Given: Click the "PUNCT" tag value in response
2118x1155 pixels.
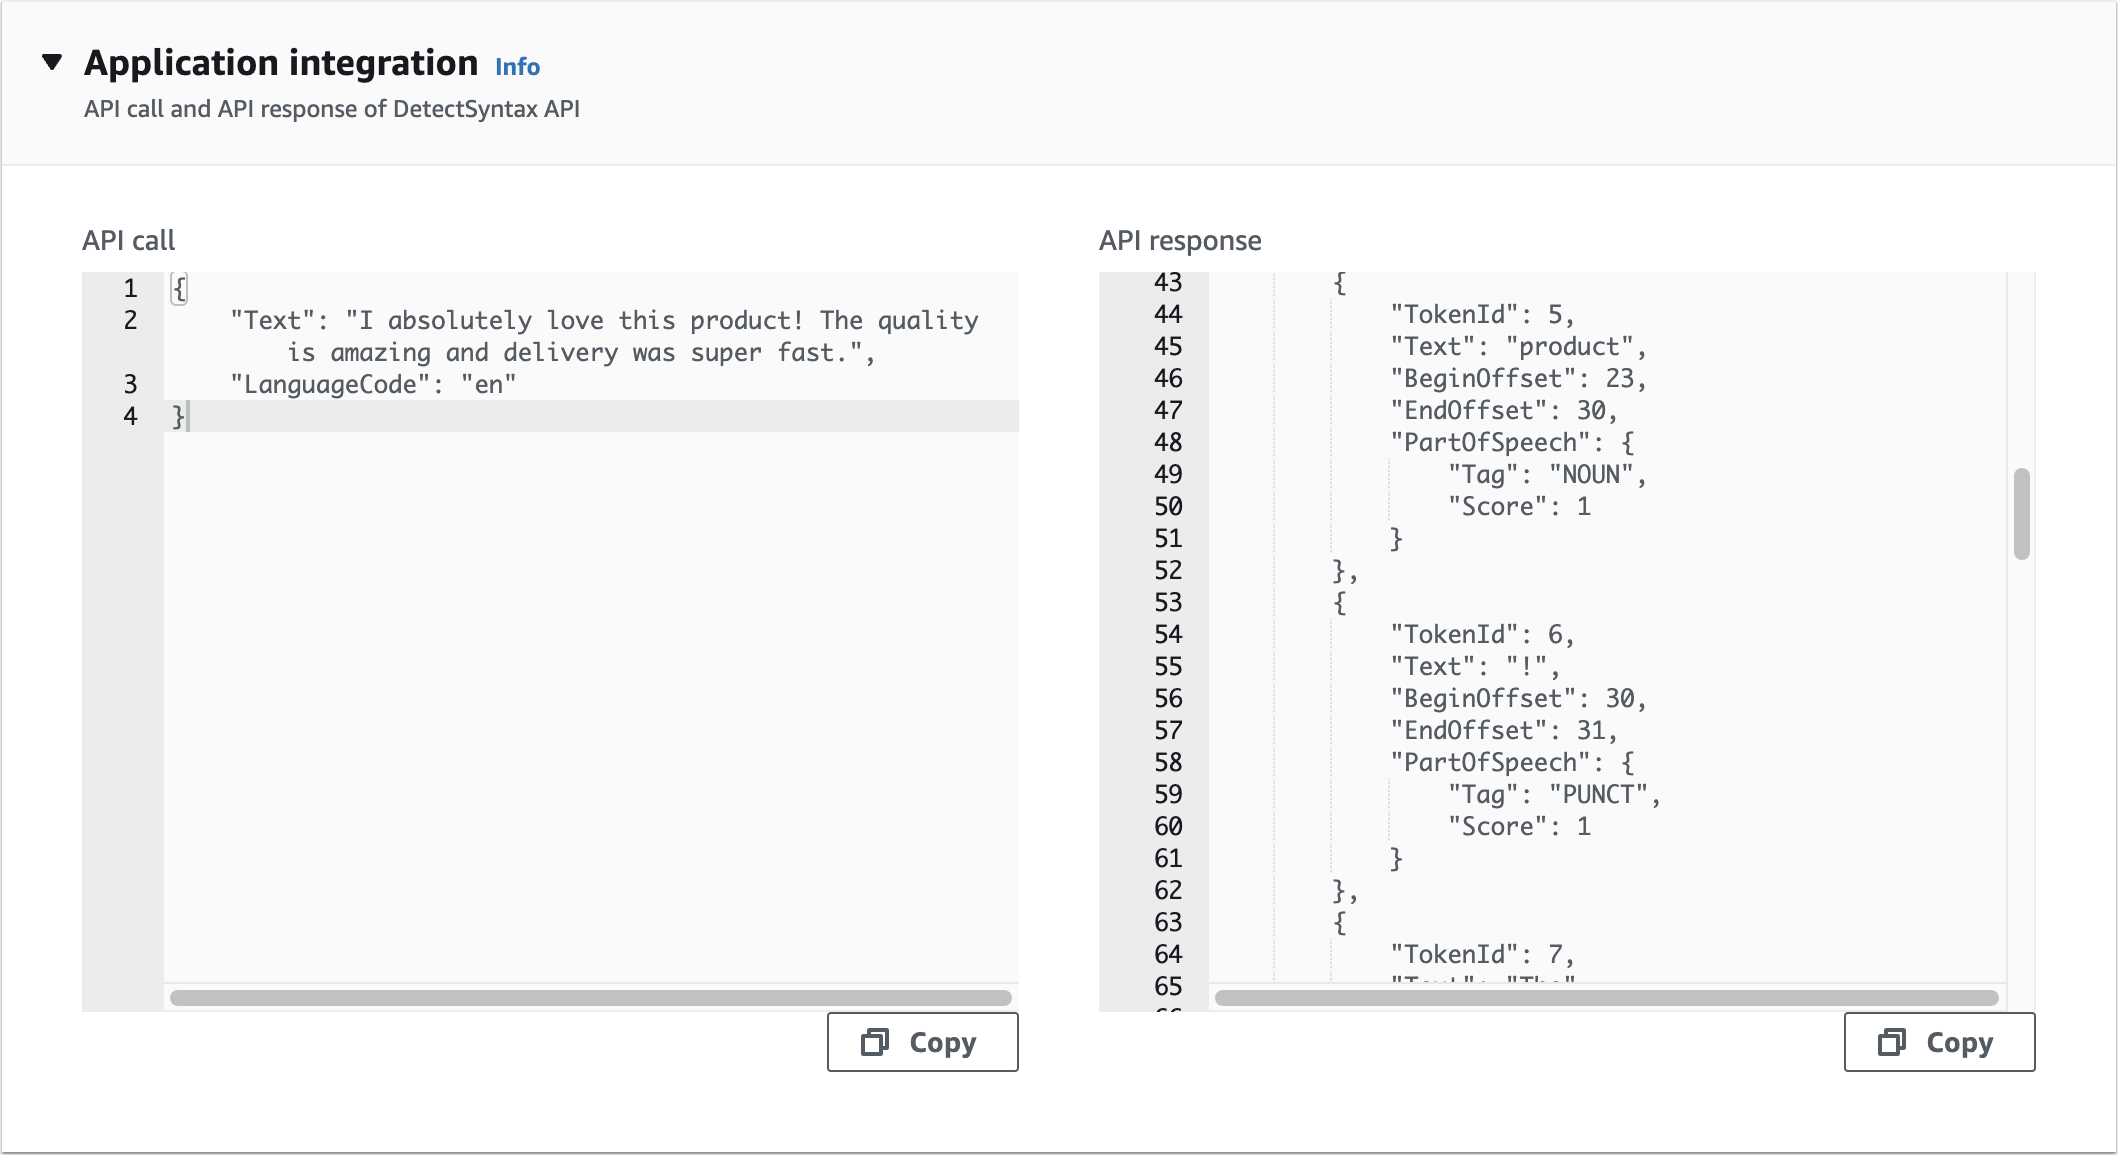Looking at the screenshot, I should click(1598, 795).
